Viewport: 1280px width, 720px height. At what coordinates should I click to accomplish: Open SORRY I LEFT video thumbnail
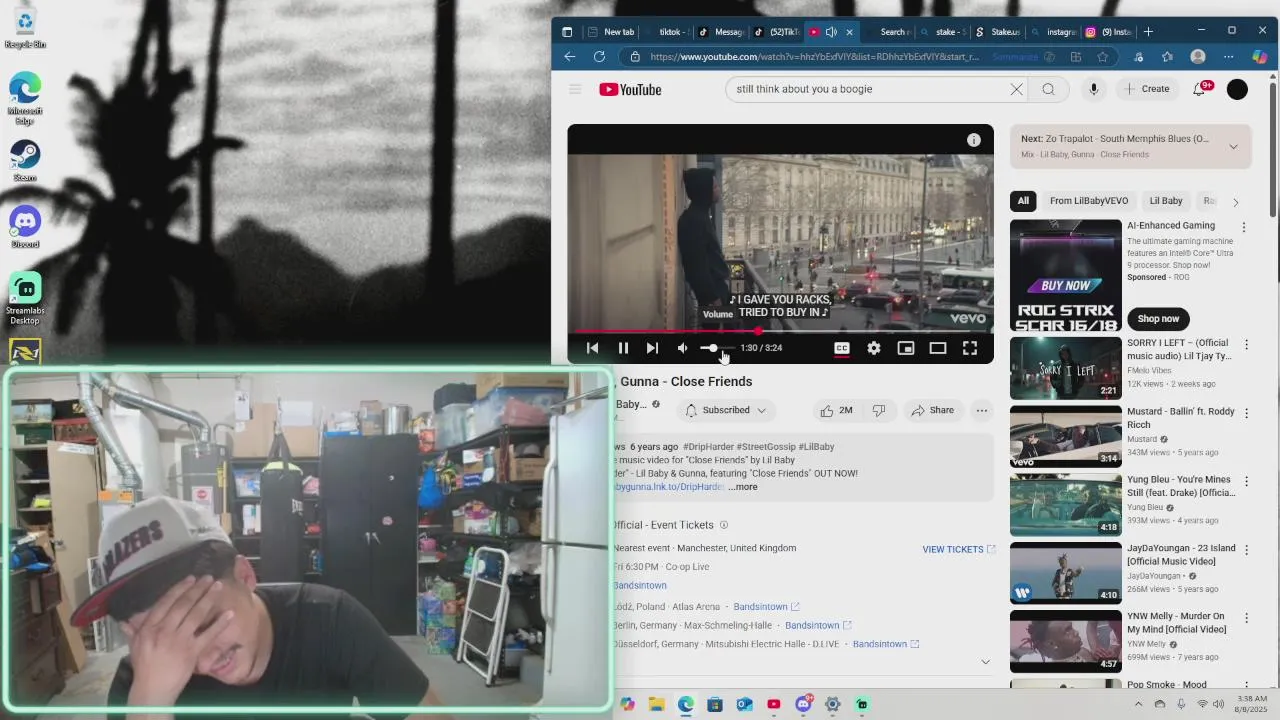coord(1066,368)
